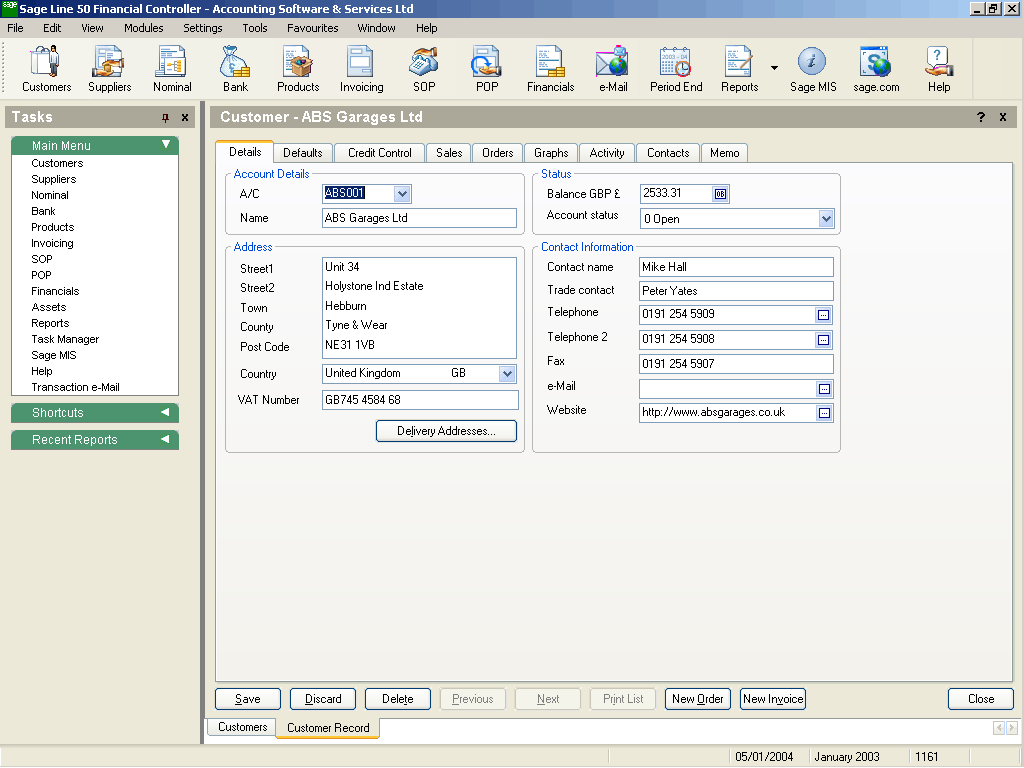Switch to the Credit Control tab

coord(378,152)
